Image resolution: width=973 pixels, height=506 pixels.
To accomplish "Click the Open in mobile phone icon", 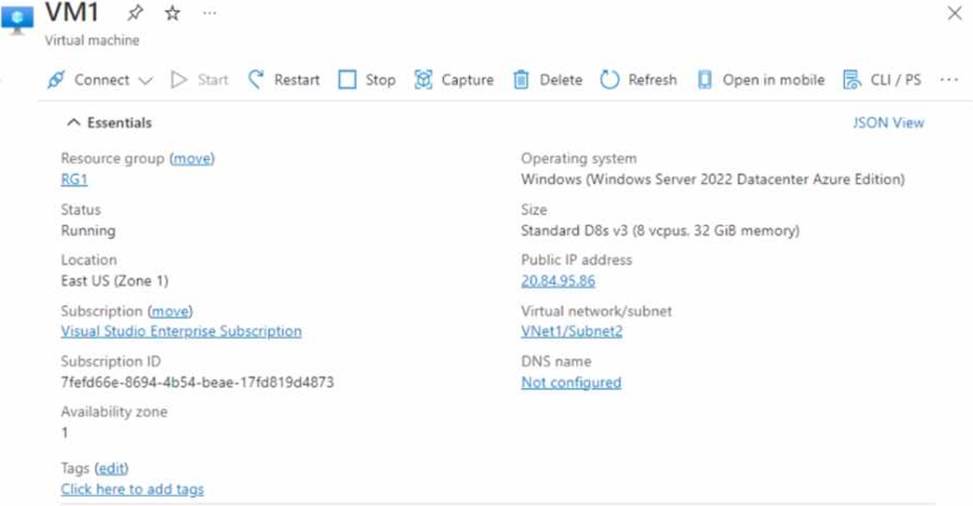I will coord(704,80).
